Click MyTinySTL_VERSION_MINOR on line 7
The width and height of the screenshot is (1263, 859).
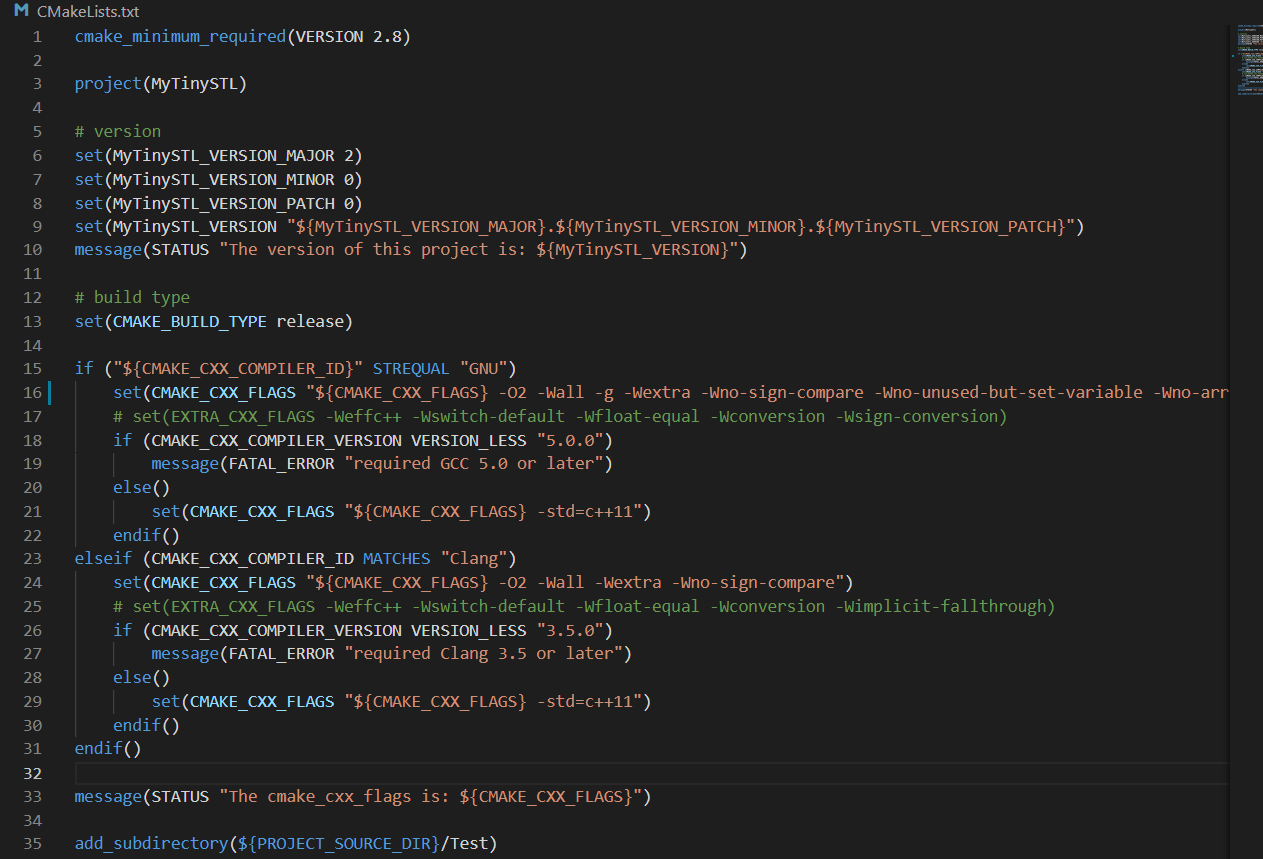point(223,180)
